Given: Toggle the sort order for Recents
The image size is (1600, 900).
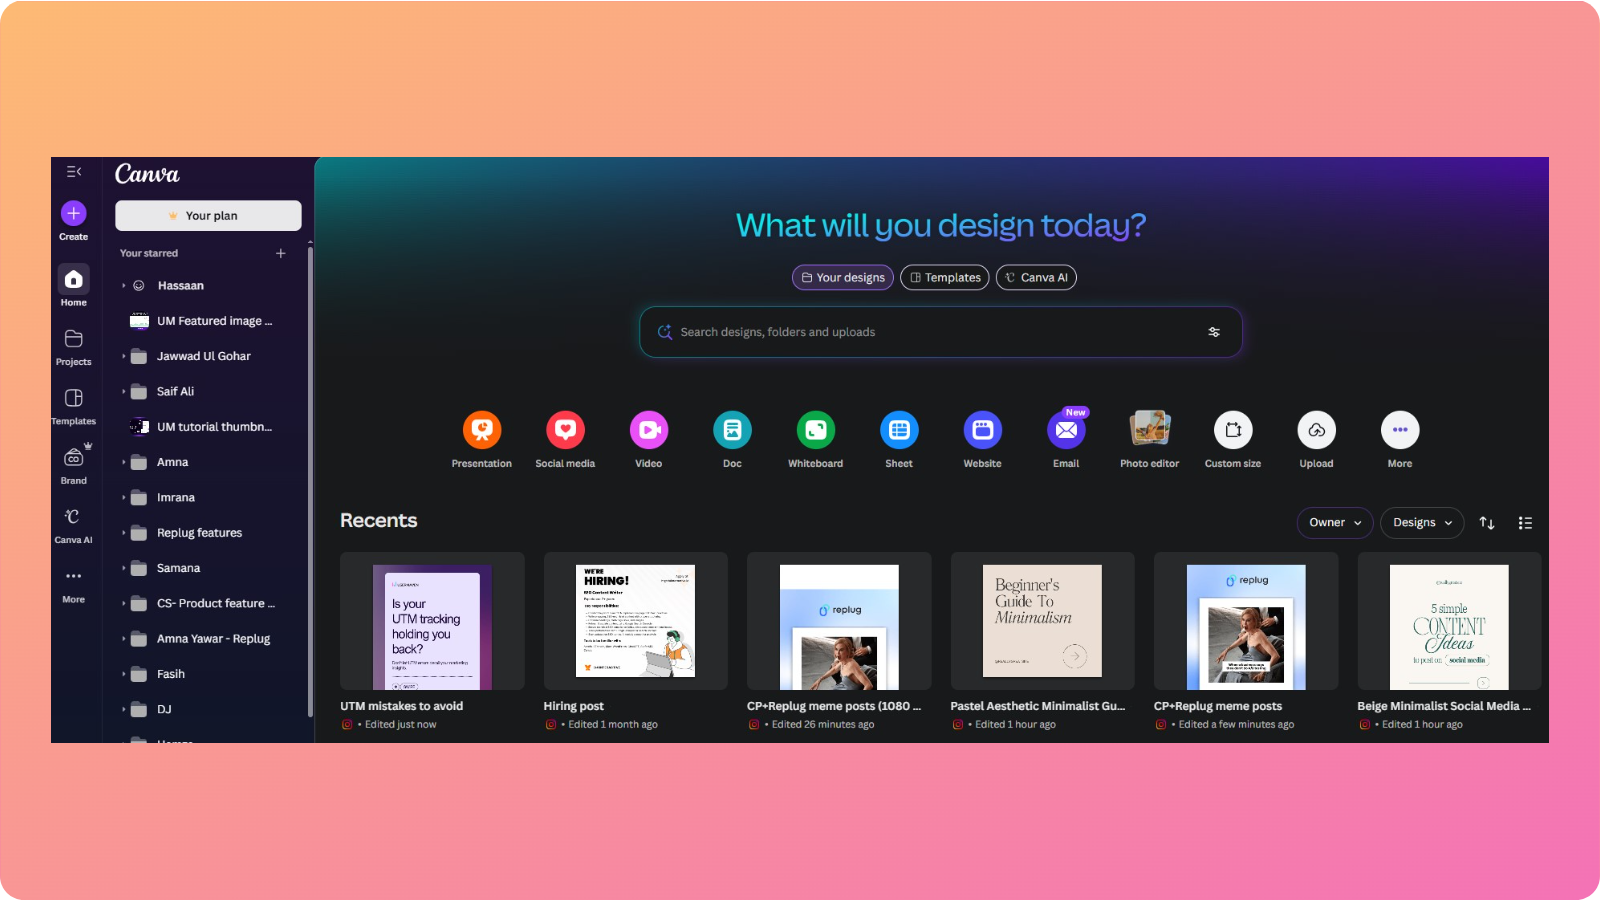Looking at the screenshot, I should pyautogui.click(x=1487, y=522).
